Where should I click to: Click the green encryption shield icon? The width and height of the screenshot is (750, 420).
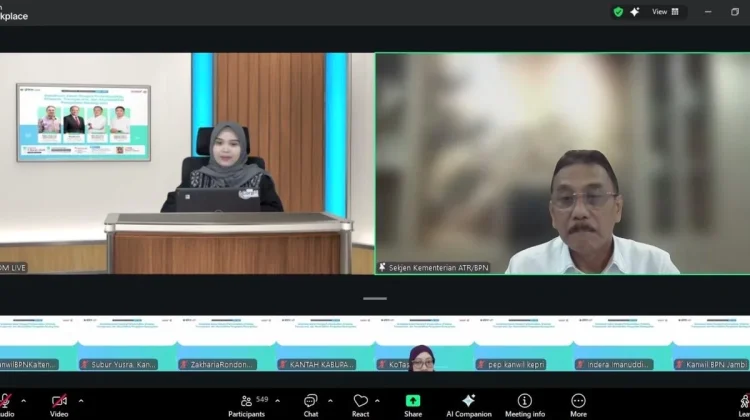coord(618,12)
